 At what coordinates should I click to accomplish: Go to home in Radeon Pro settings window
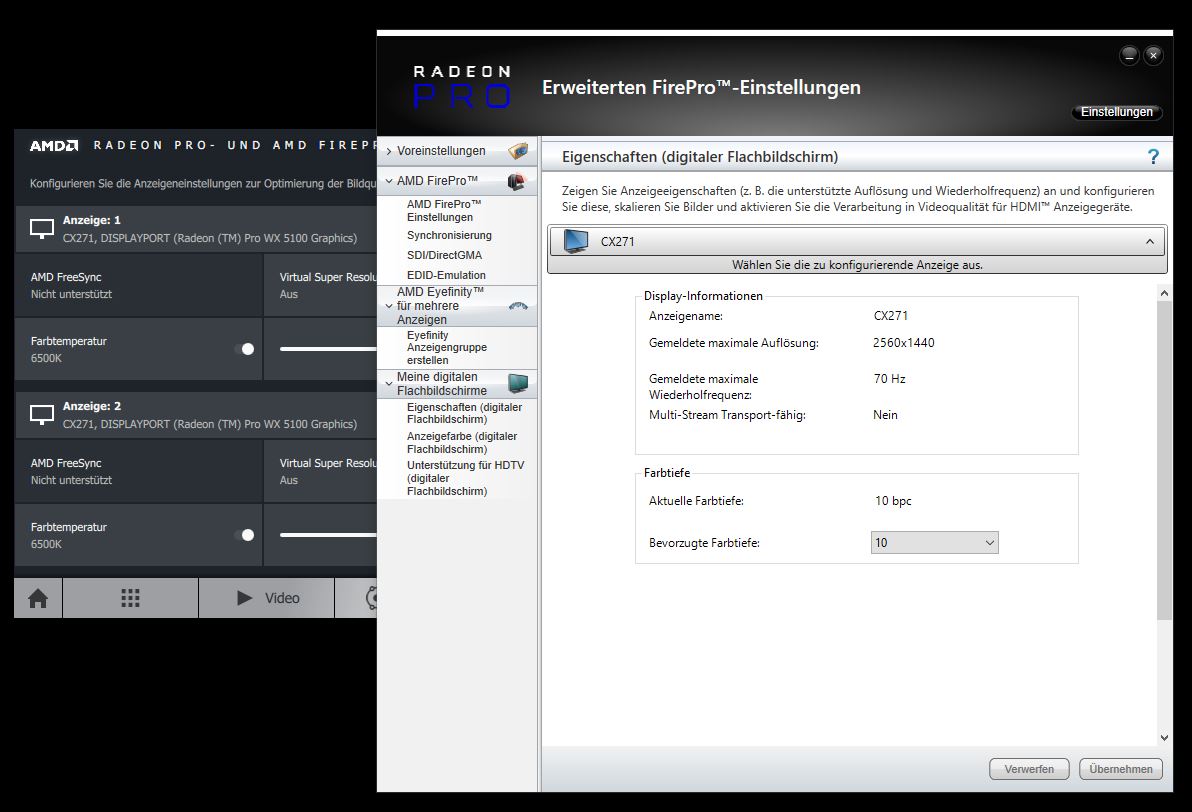(x=38, y=598)
